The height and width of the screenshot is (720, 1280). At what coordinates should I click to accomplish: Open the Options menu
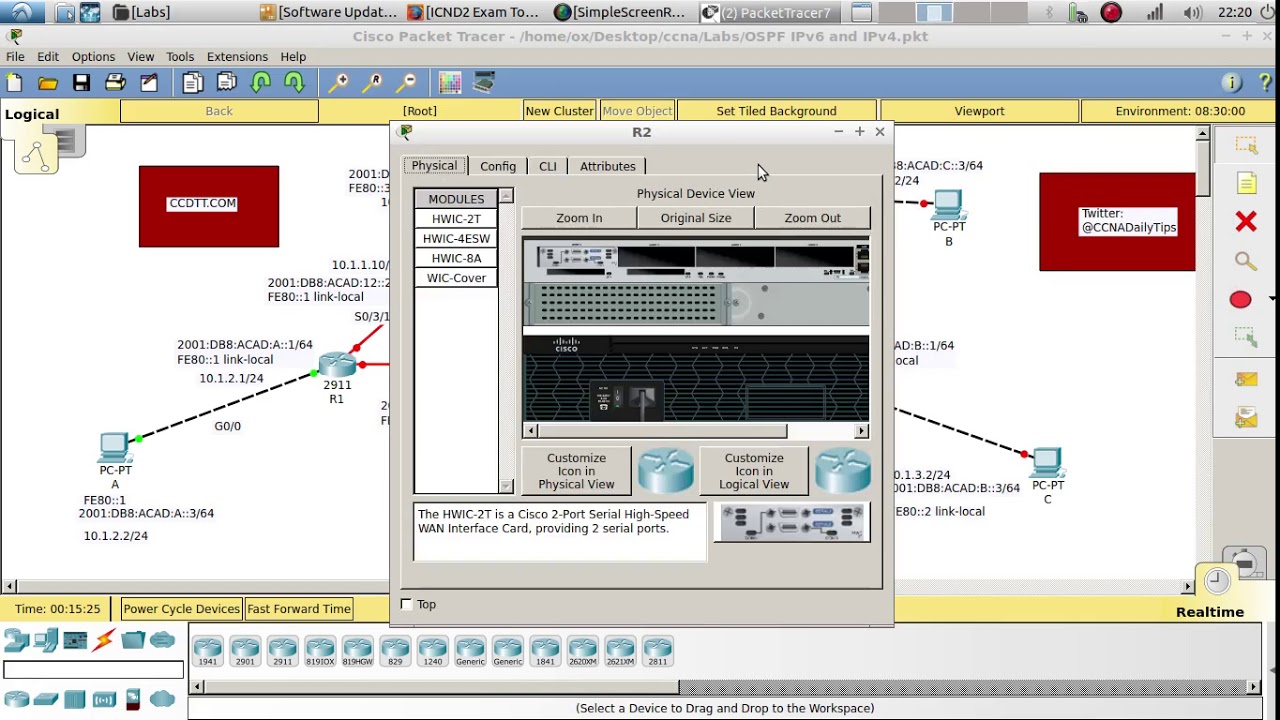point(93,57)
